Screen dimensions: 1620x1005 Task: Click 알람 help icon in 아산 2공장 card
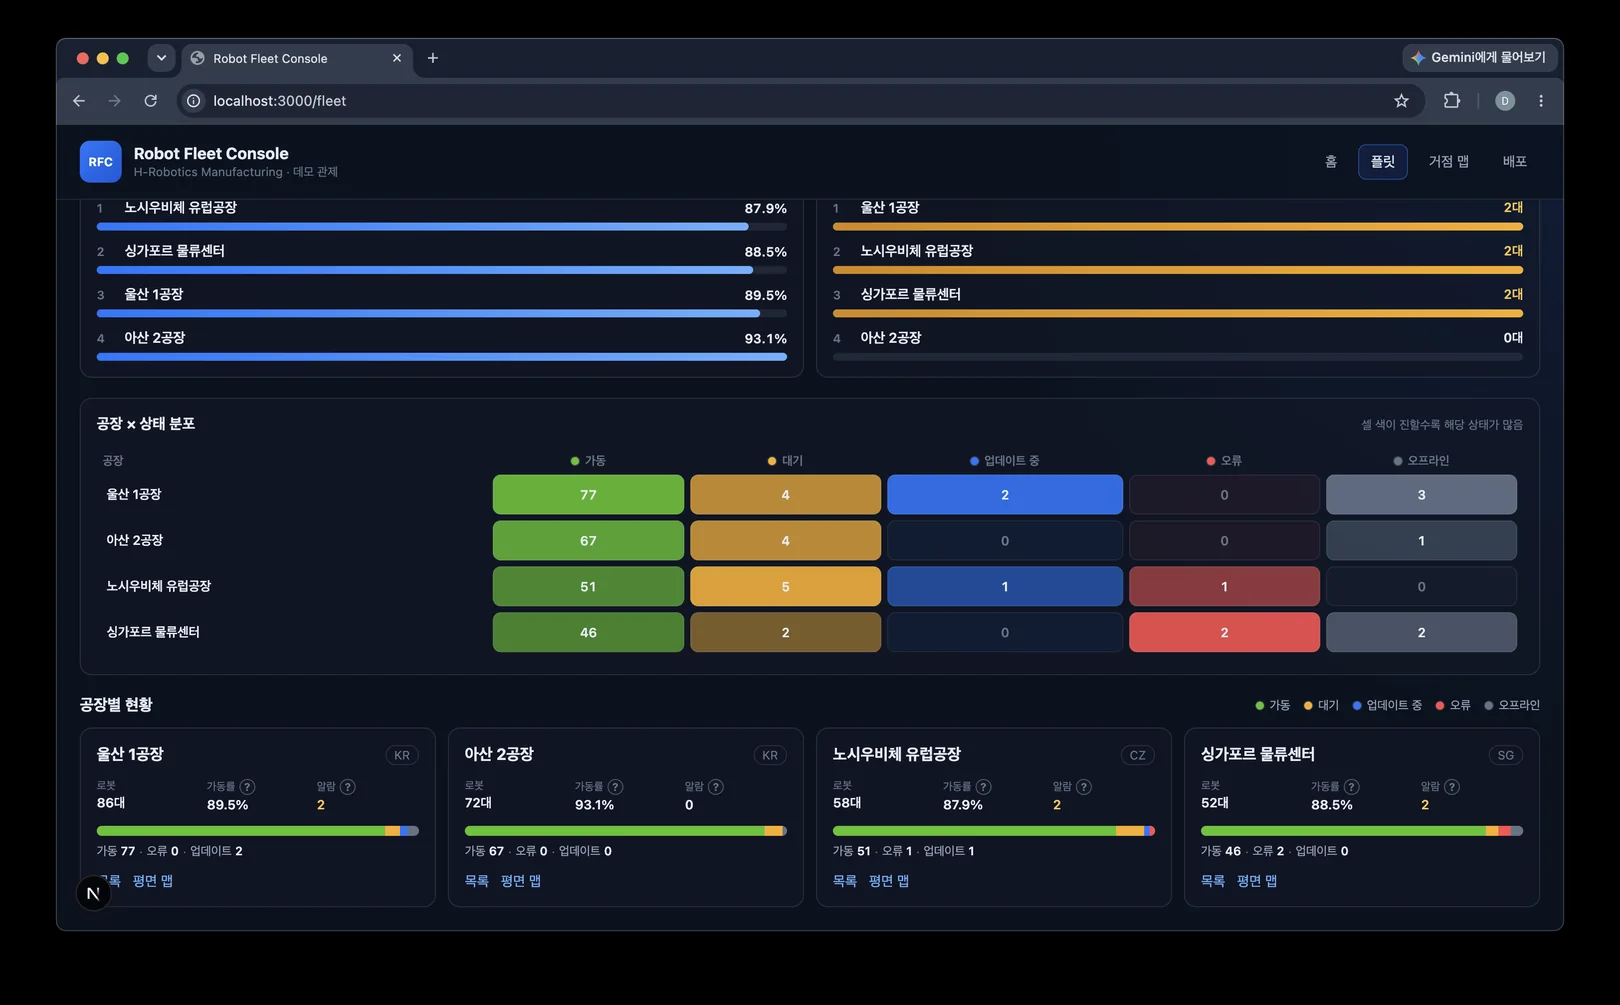tap(715, 787)
